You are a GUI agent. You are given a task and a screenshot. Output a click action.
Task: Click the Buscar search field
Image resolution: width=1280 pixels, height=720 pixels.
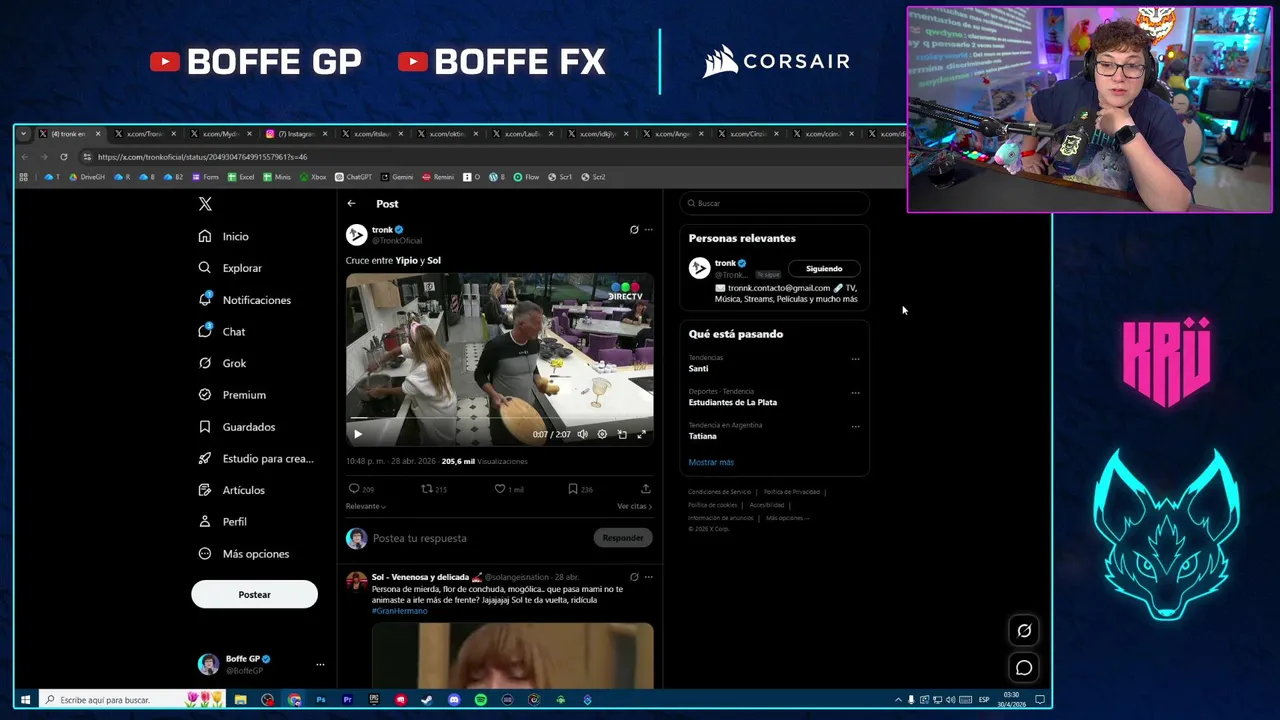pos(774,203)
